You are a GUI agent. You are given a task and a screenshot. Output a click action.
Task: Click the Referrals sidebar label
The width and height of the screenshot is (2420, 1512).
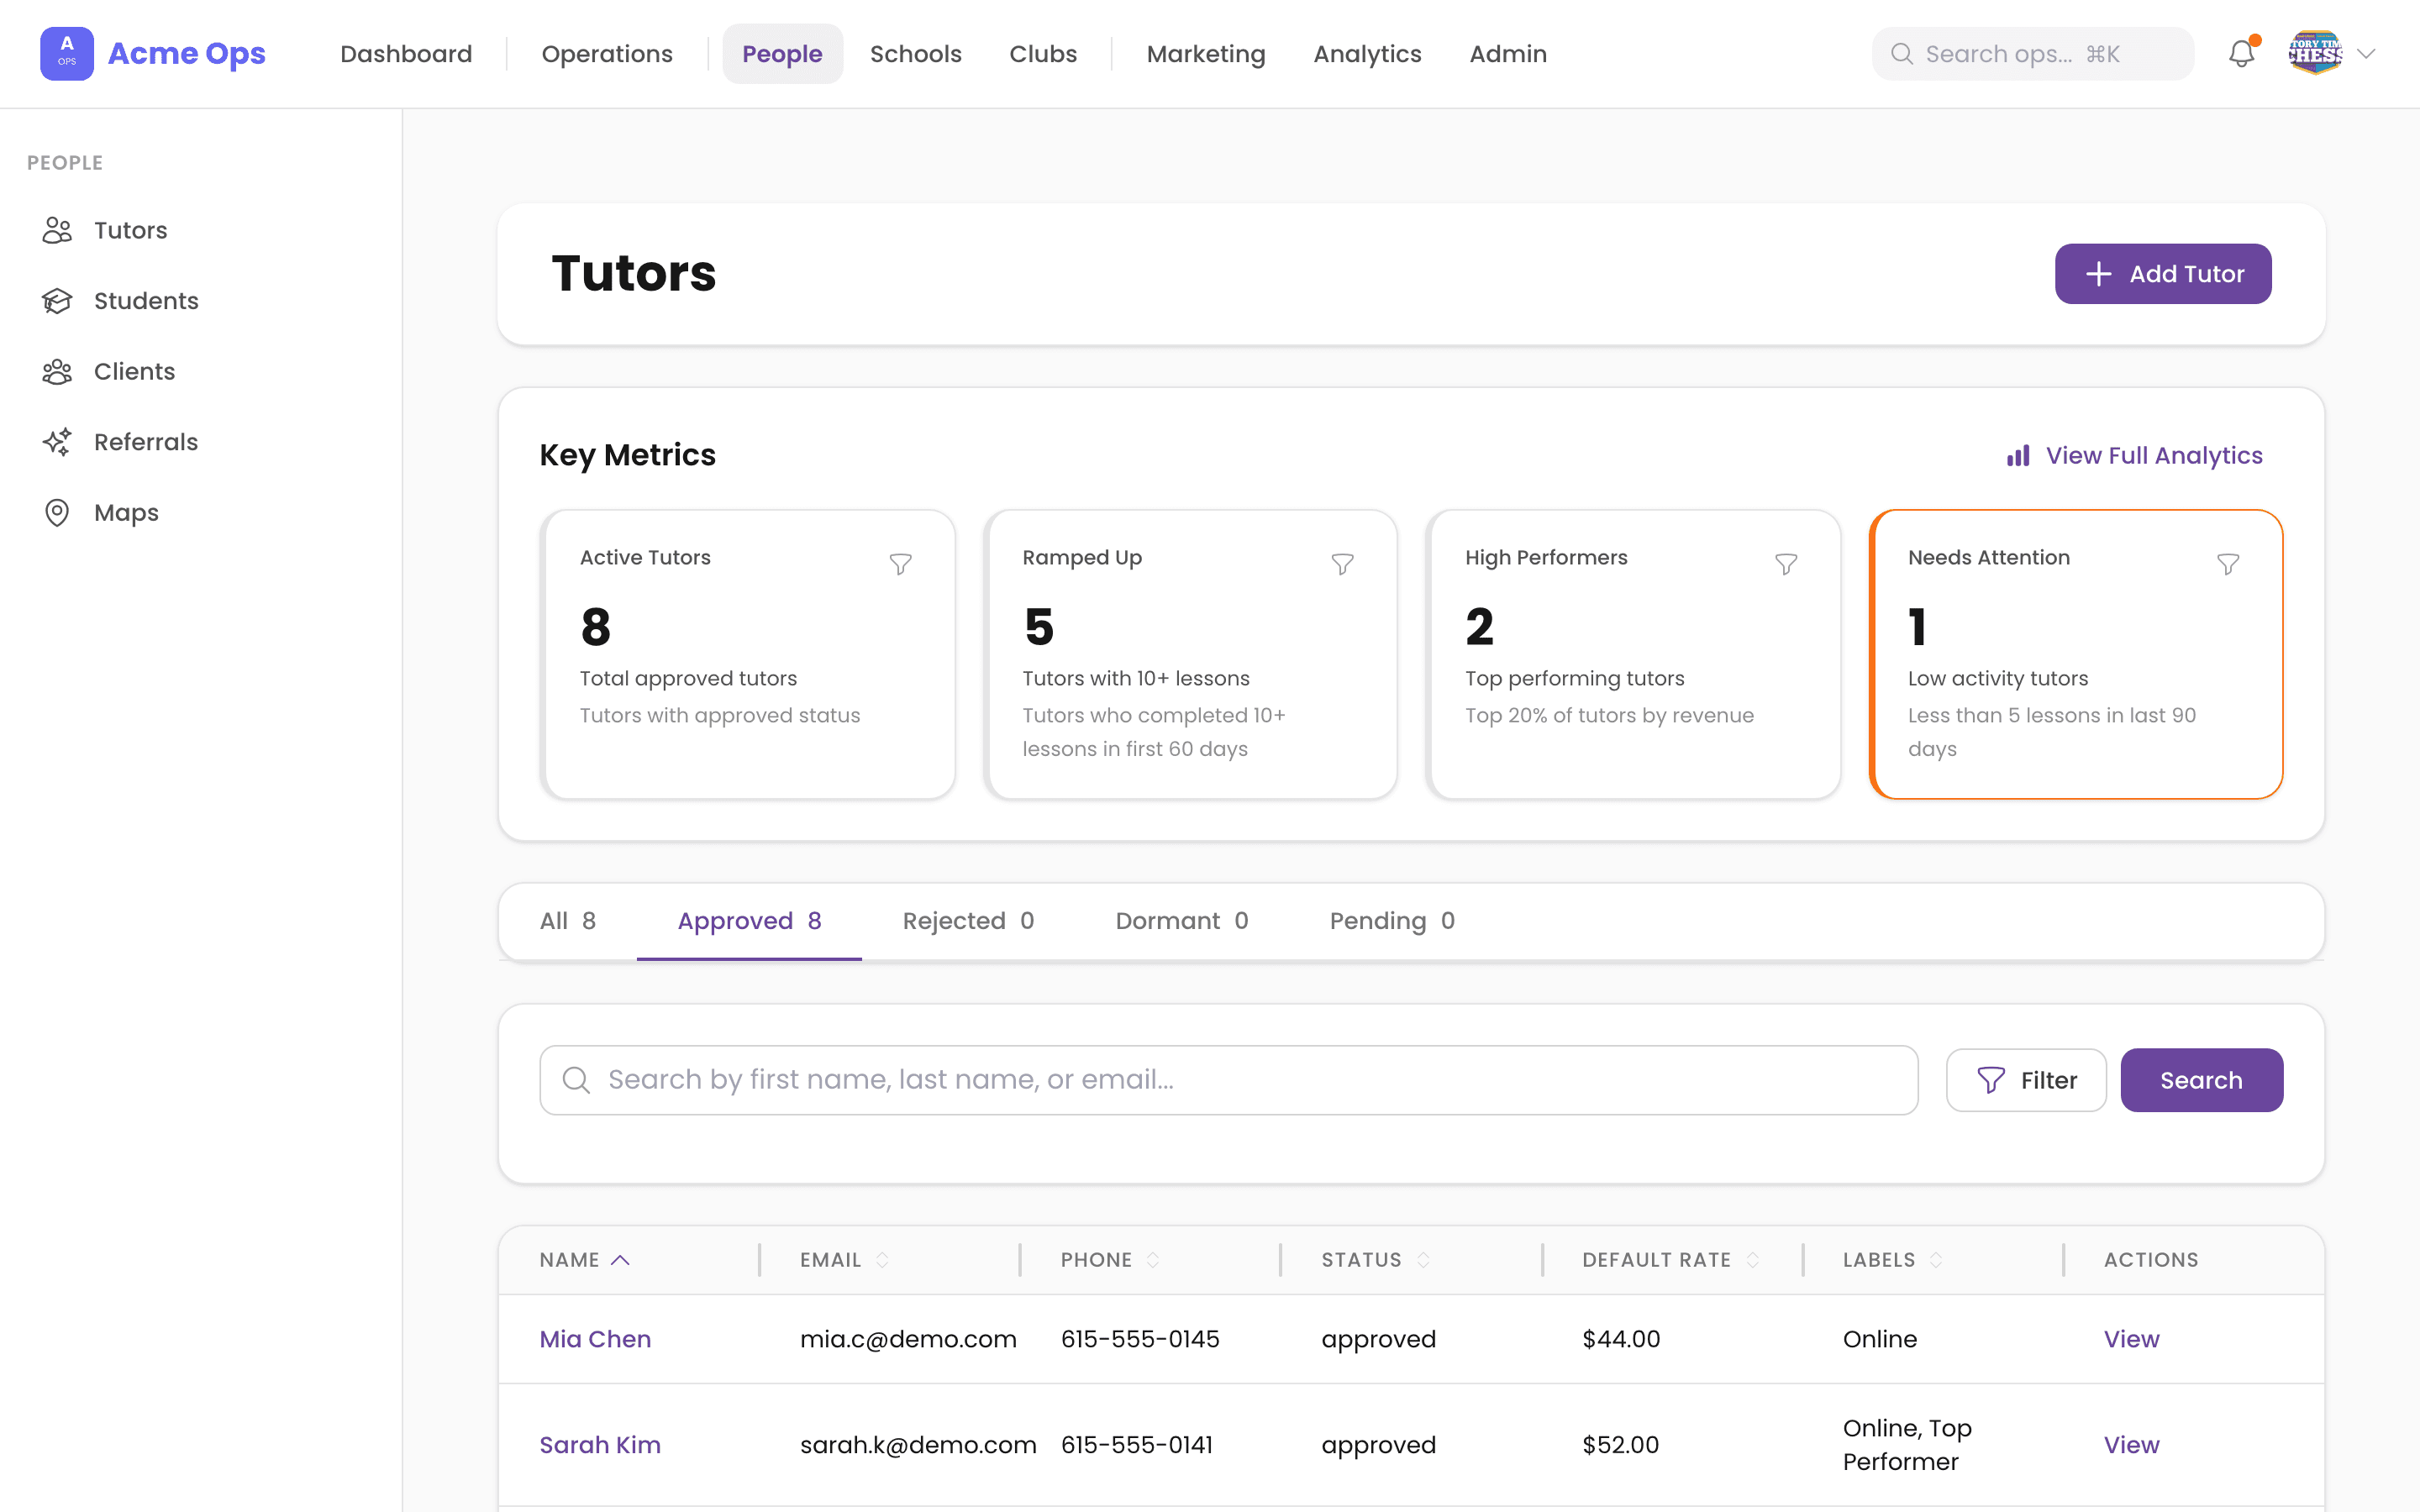[146, 442]
